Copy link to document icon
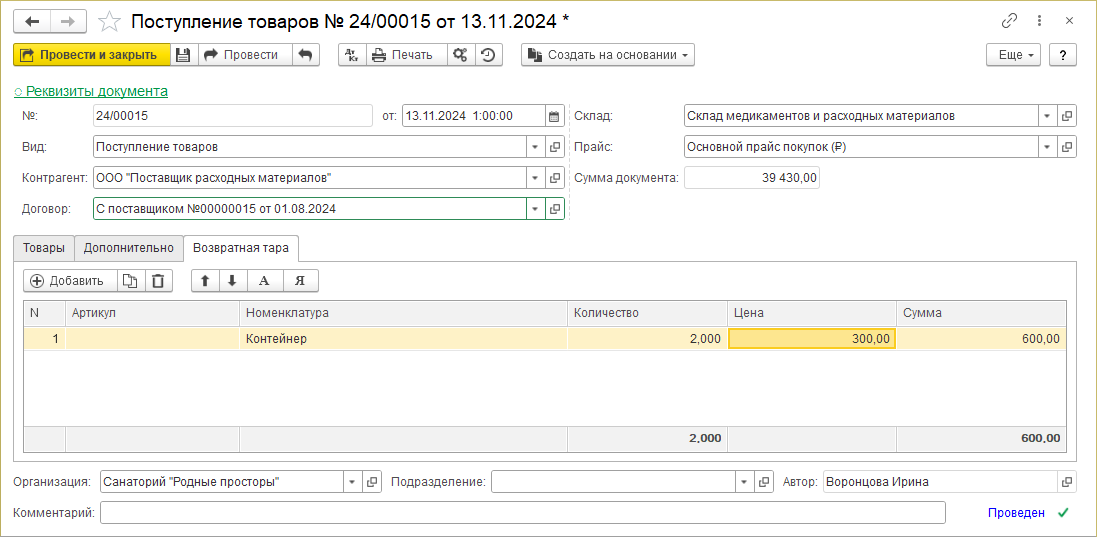The width and height of the screenshot is (1097, 537). click(x=1009, y=21)
